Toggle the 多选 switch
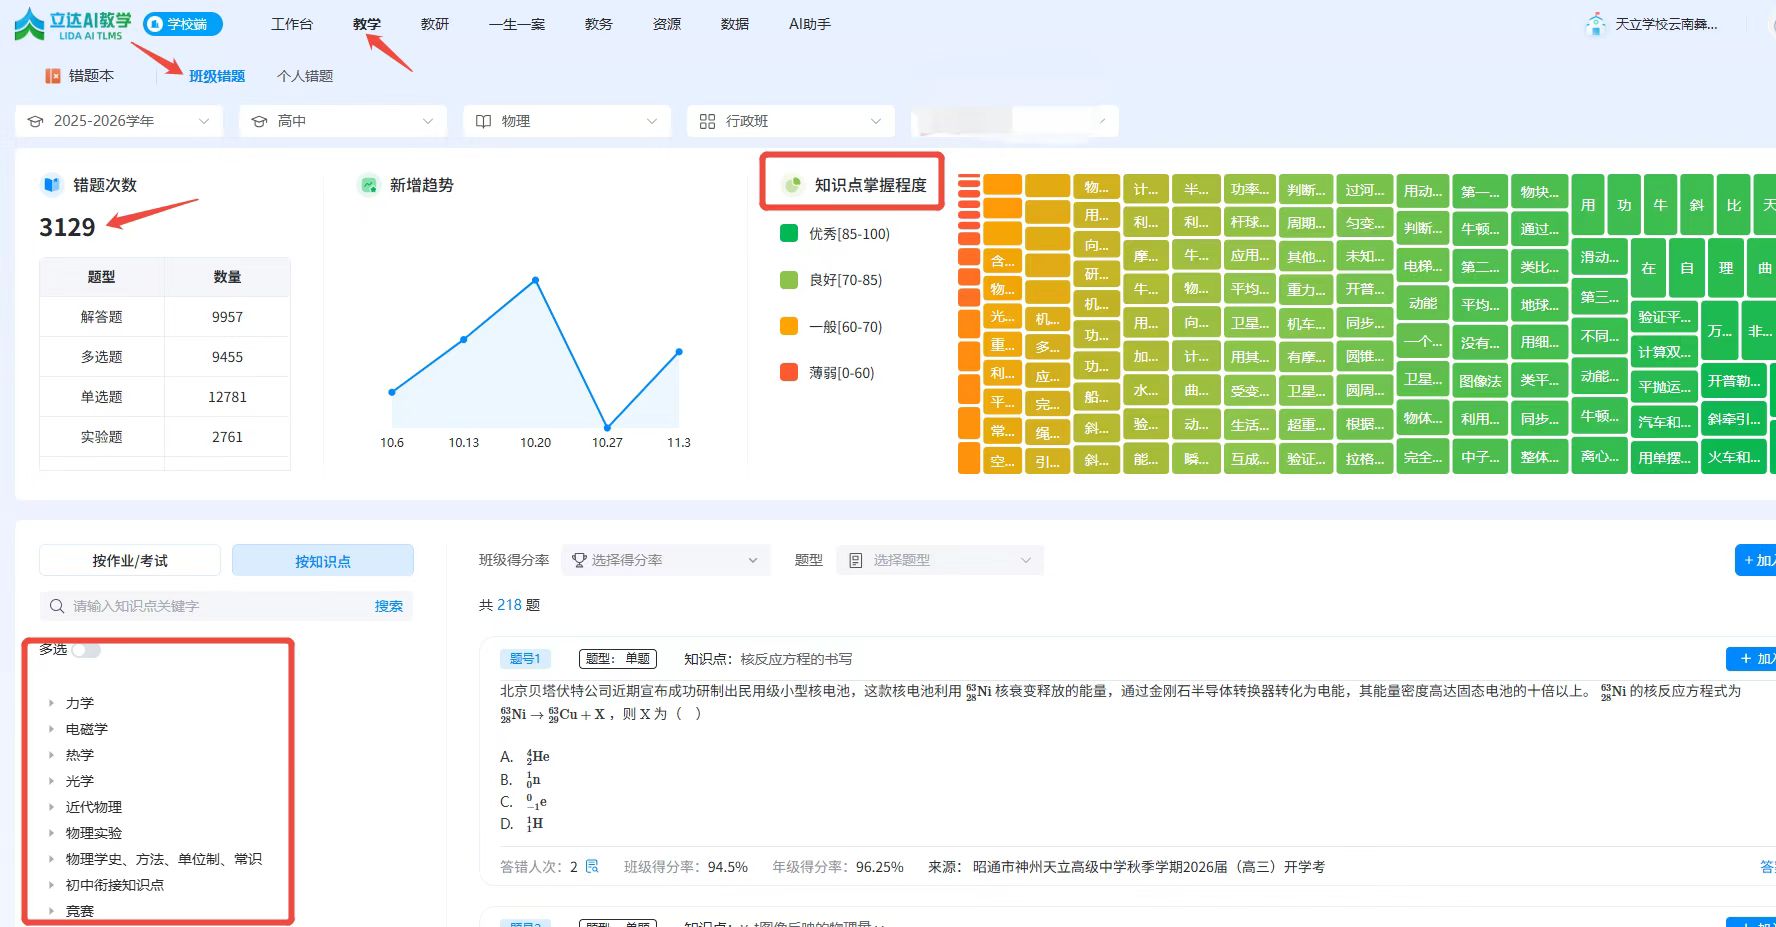Screen dimensions: 1776x927 point(86,650)
